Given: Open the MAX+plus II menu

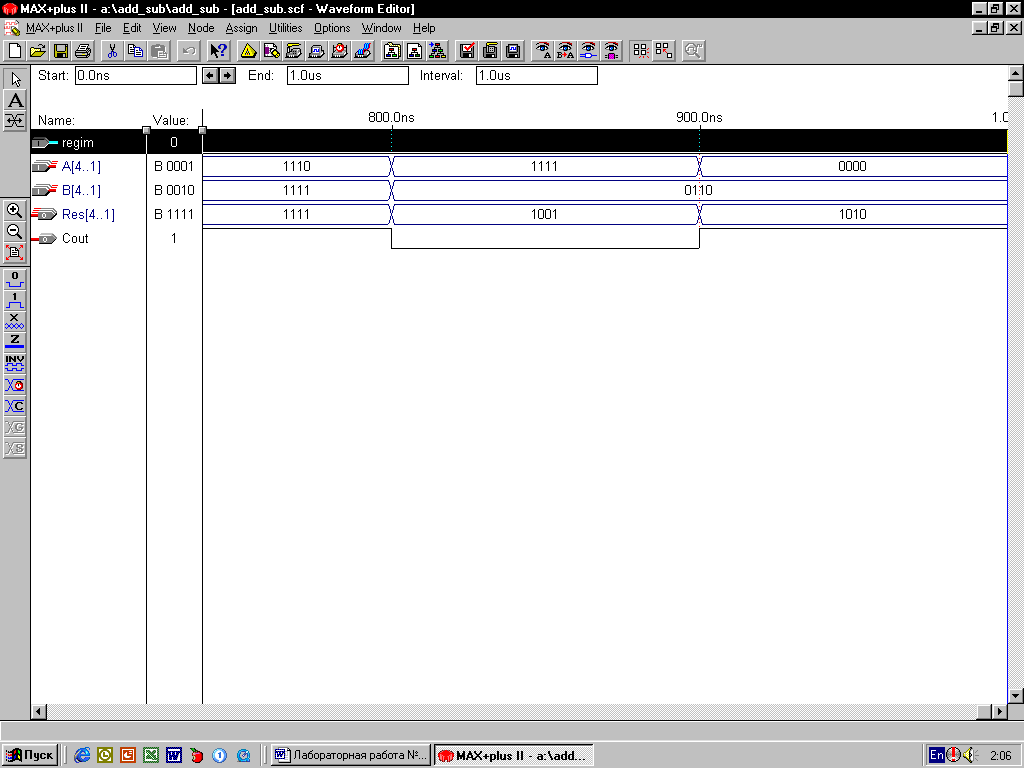Looking at the screenshot, I should coord(54,28).
